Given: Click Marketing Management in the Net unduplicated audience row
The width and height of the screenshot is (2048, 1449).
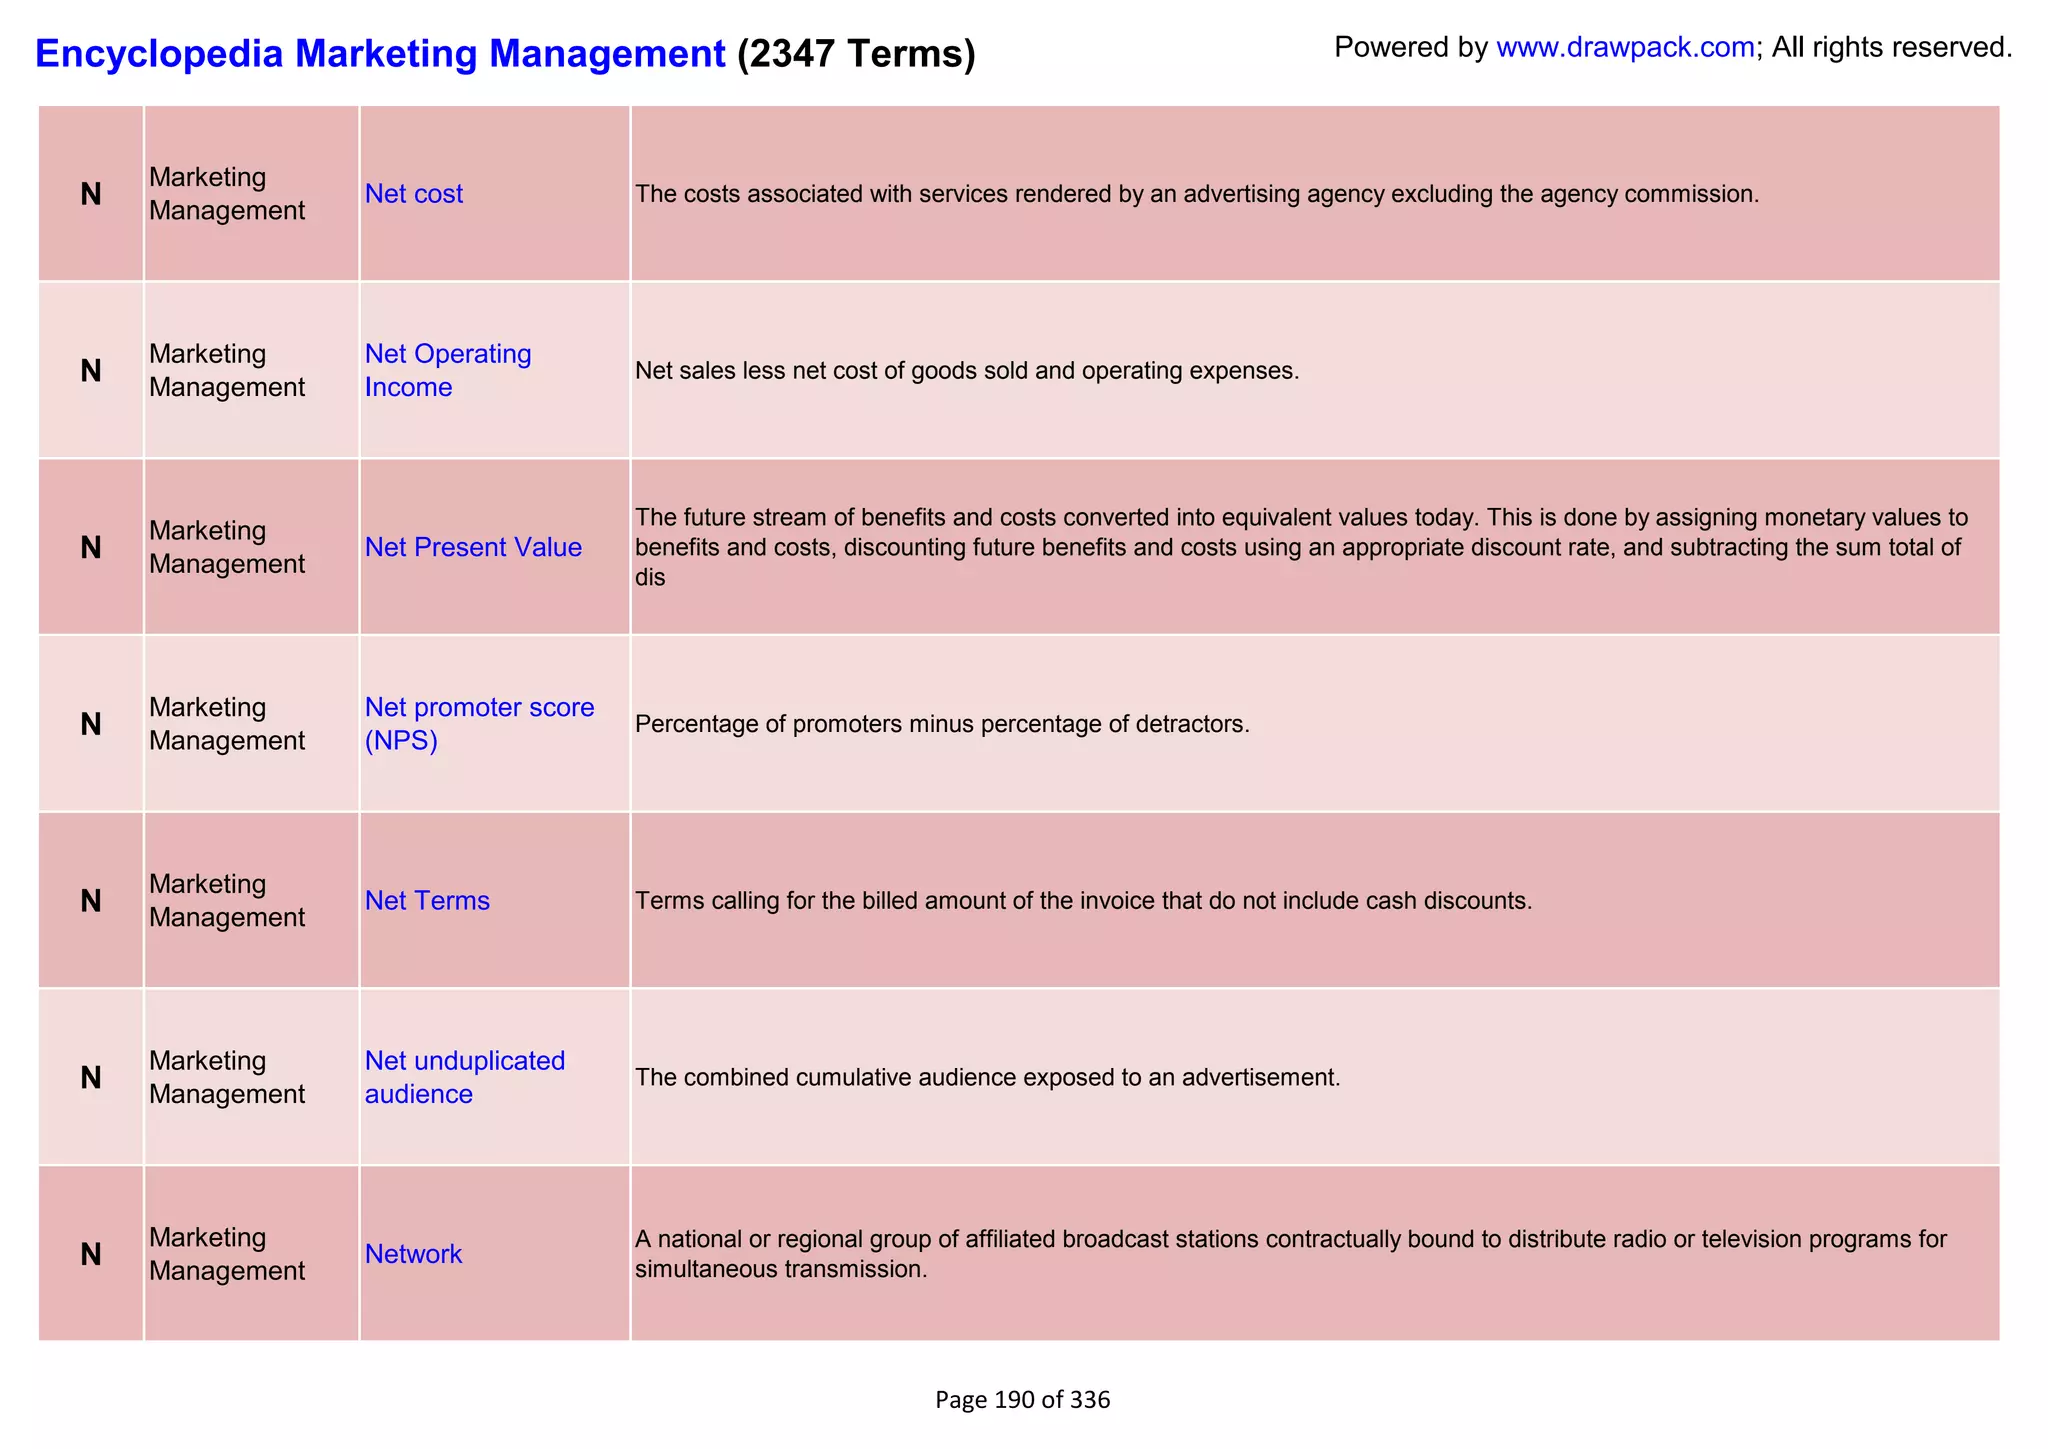Looking at the screenshot, I should 227,1077.
